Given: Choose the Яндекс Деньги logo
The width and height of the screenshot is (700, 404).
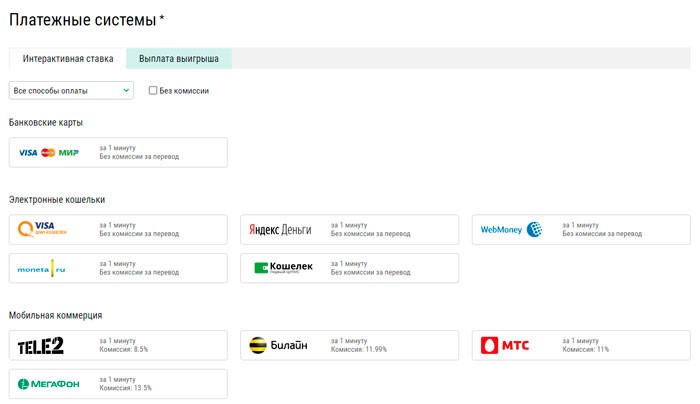Looking at the screenshot, I should point(280,229).
